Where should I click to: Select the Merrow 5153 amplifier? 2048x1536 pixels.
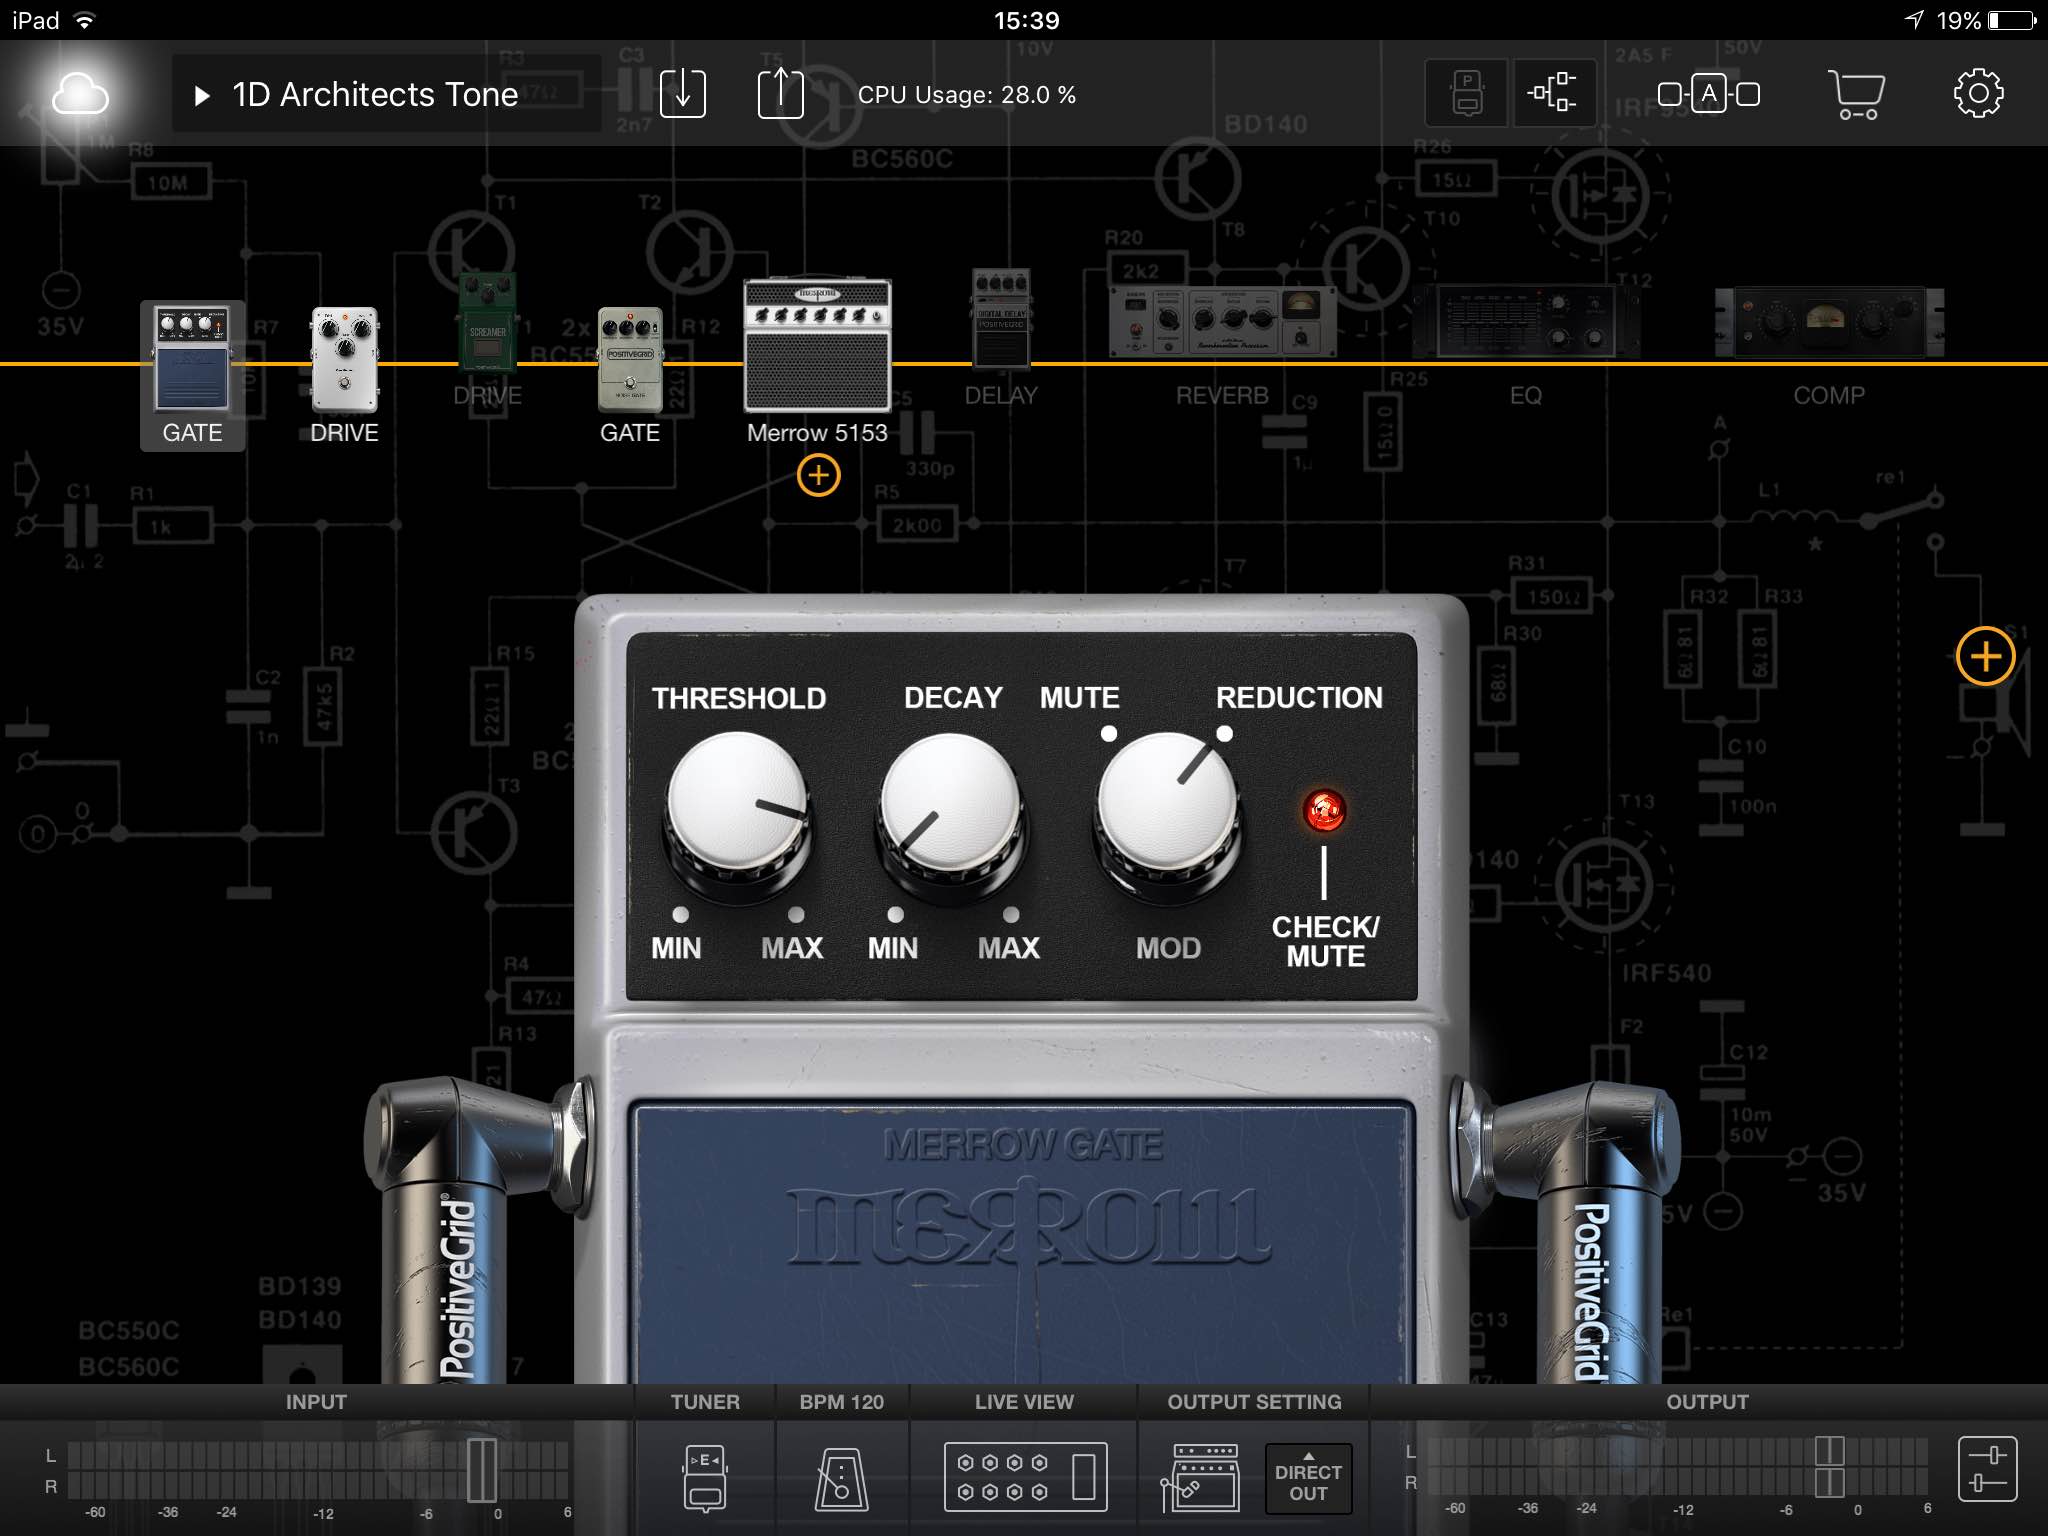pos(817,345)
